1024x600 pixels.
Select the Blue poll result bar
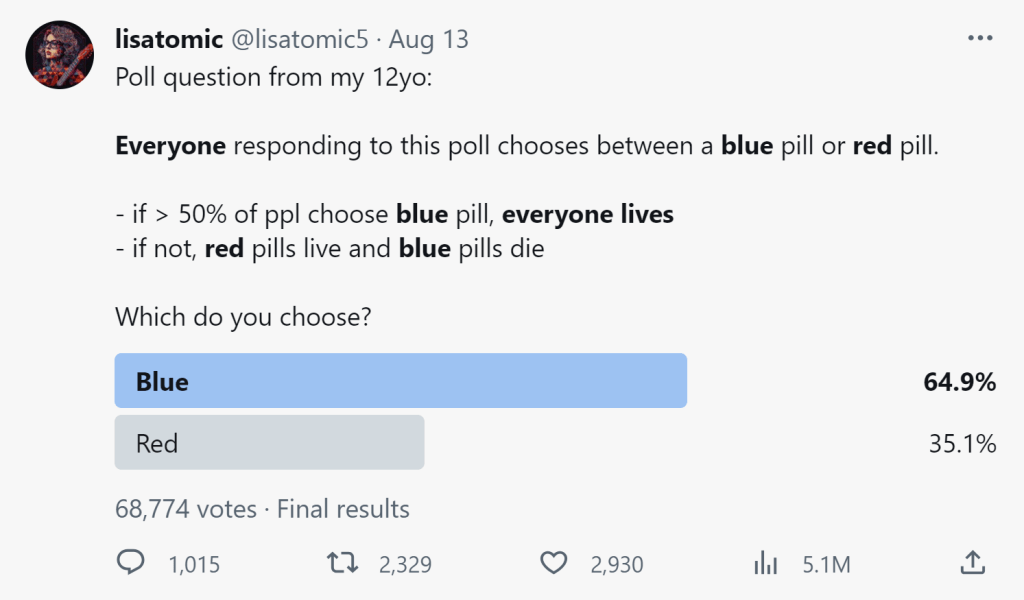click(400, 381)
